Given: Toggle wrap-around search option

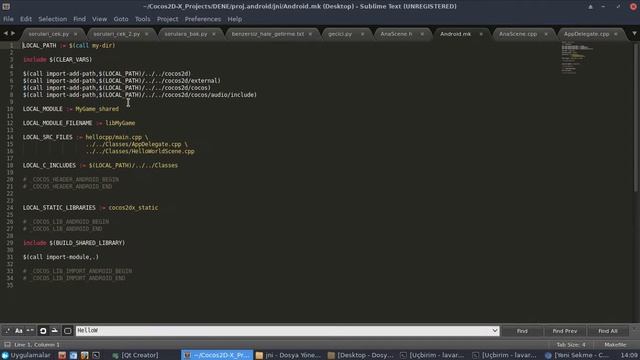Looking at the screenshot, I should [43, 331].
